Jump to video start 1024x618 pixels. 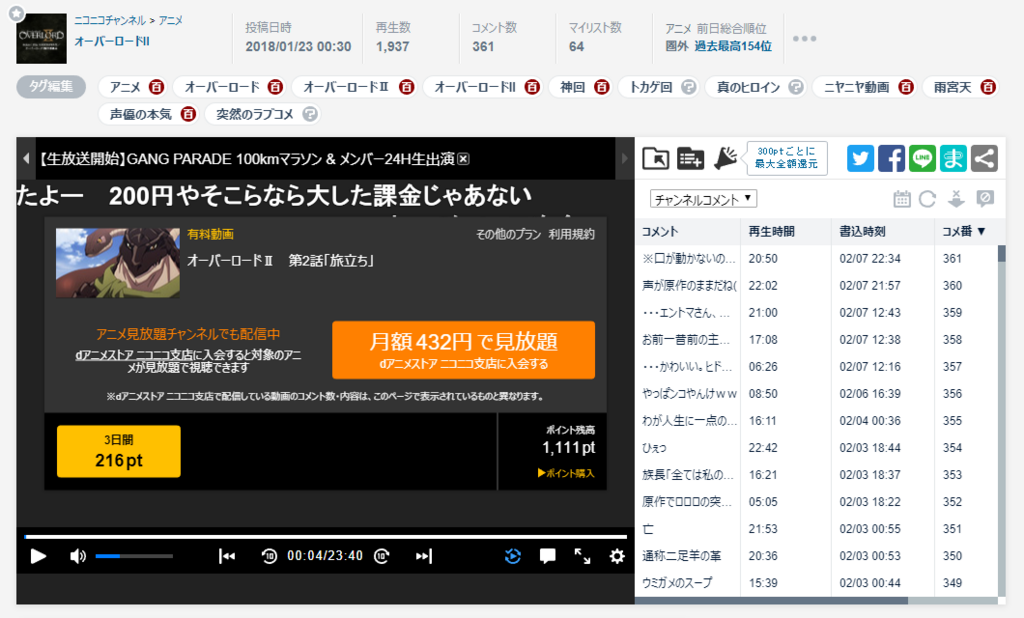[x=227, y=556]
